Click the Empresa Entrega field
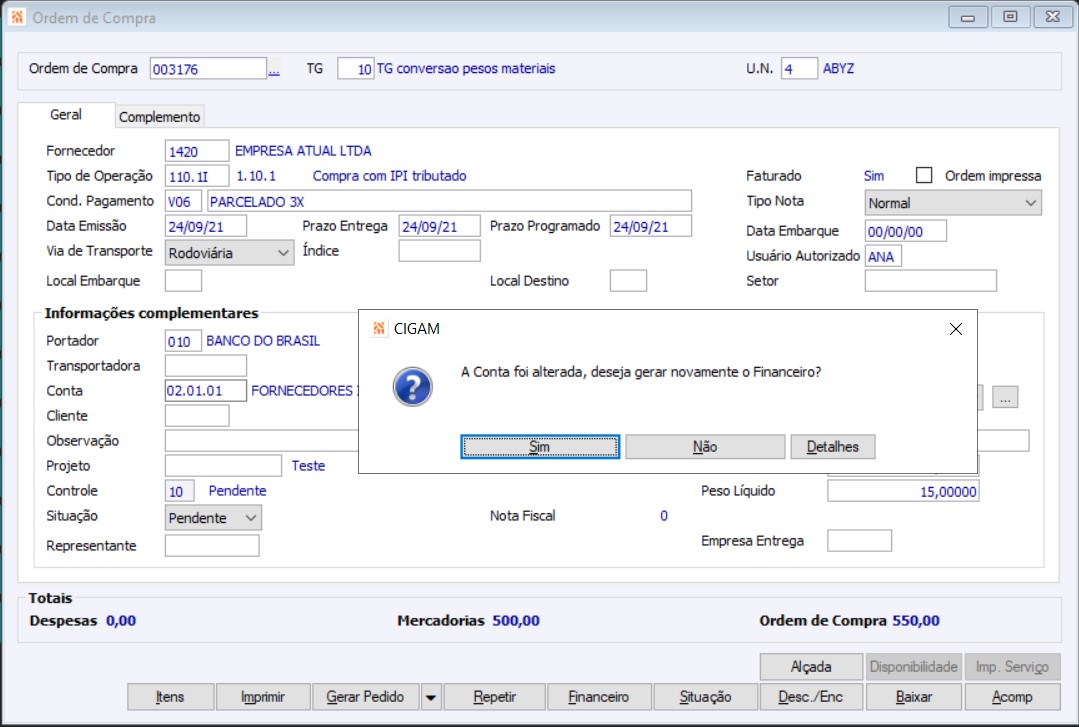This screenshot has width=1079, height=727. click(x=859, y=540)
